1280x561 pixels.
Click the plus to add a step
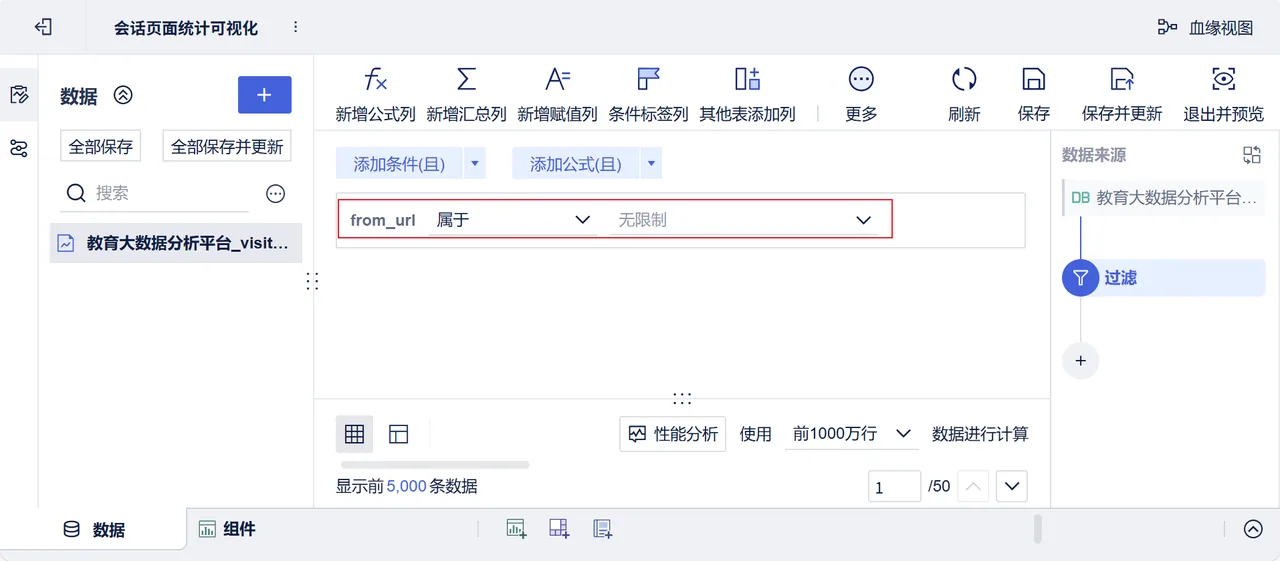point(1080,360)
